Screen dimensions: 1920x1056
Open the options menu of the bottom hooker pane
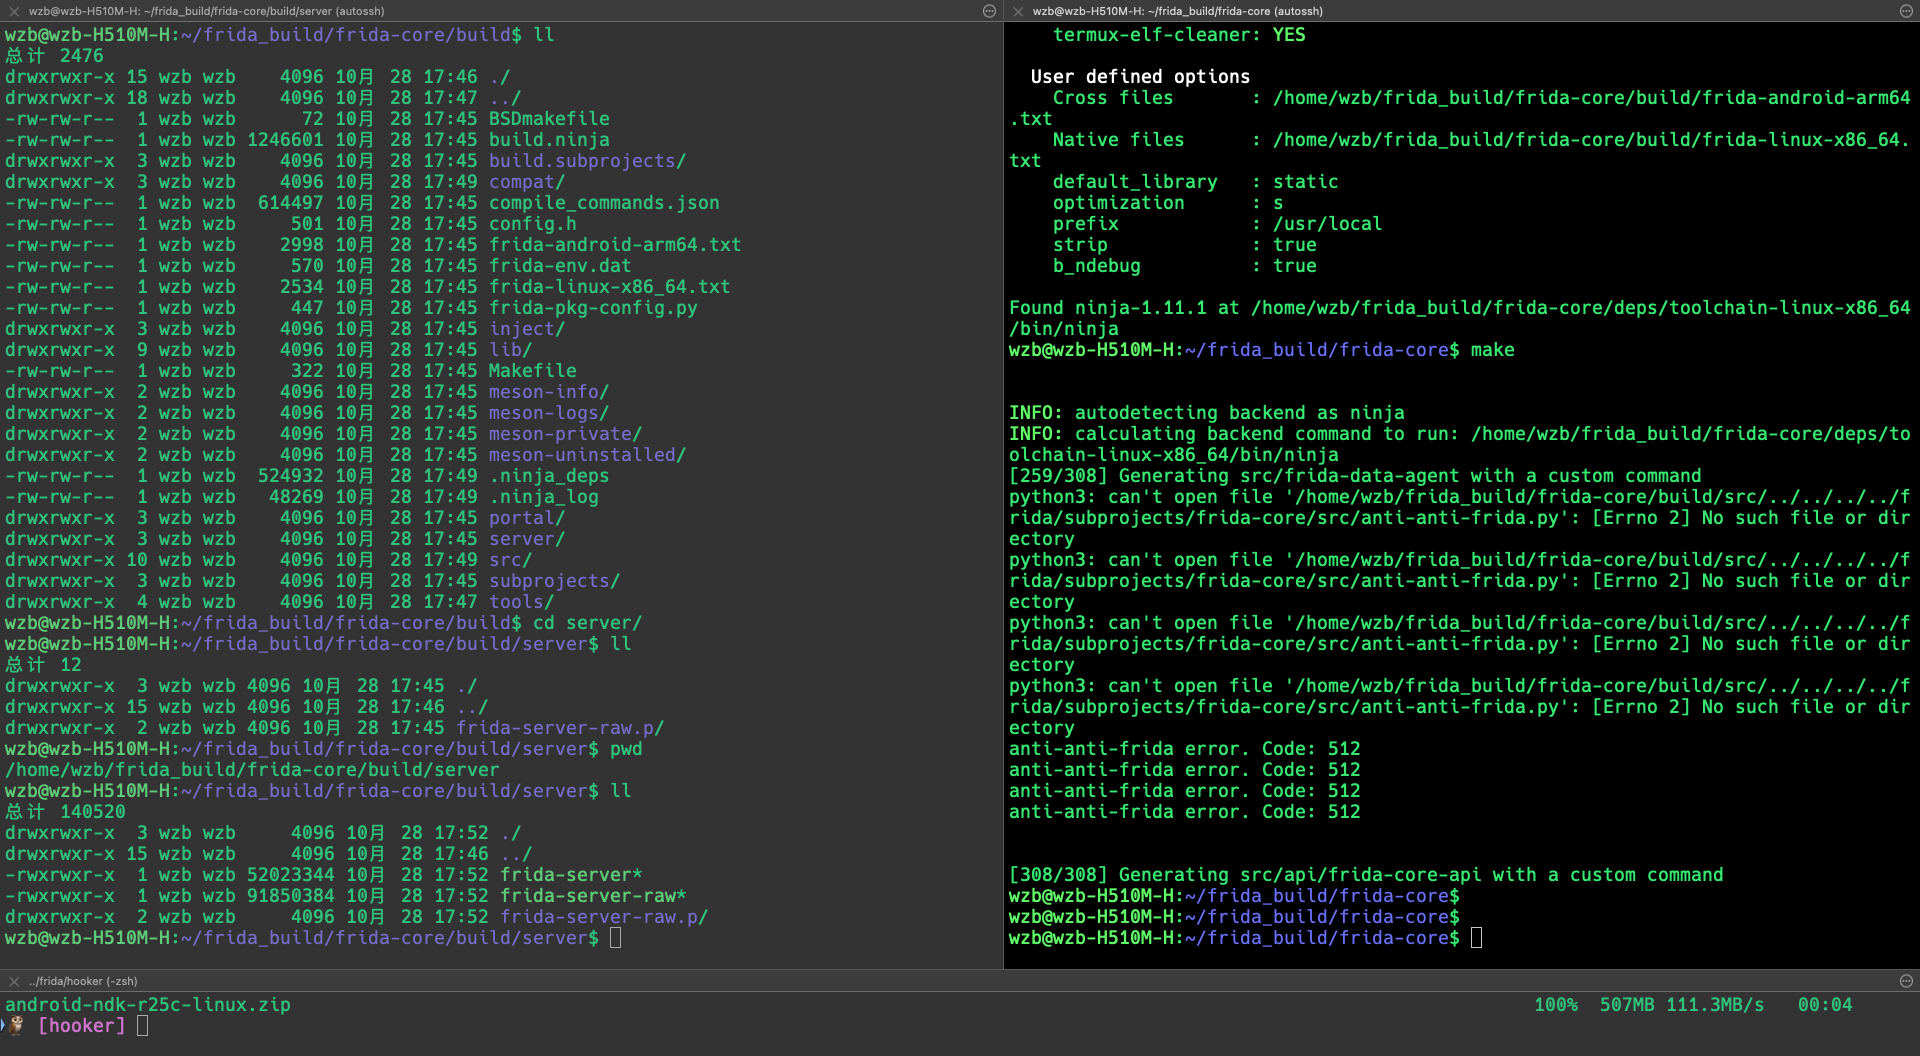point(1906,981)
